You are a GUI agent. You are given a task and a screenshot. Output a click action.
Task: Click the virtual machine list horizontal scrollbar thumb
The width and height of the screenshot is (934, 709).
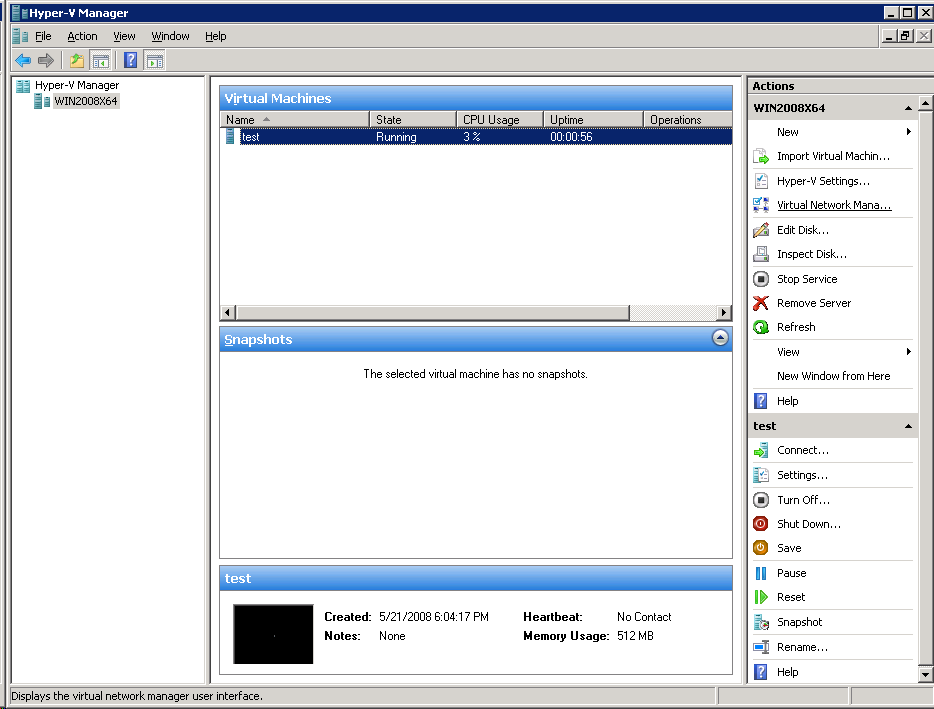coord(432,313)
